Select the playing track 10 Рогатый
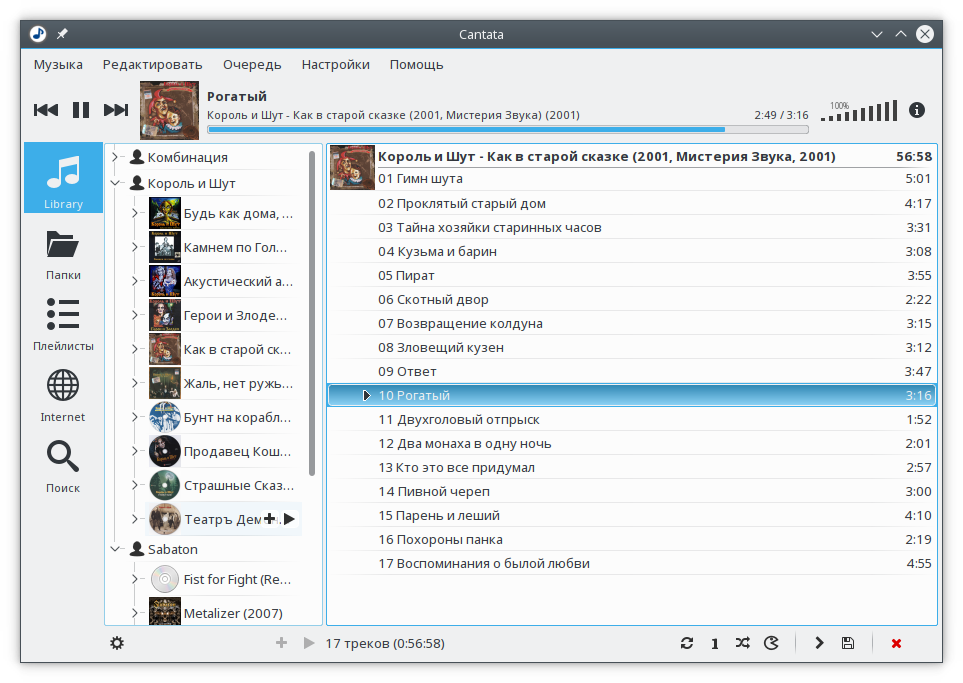This screenshot has width=963, height=683. (x=633, y=395)
